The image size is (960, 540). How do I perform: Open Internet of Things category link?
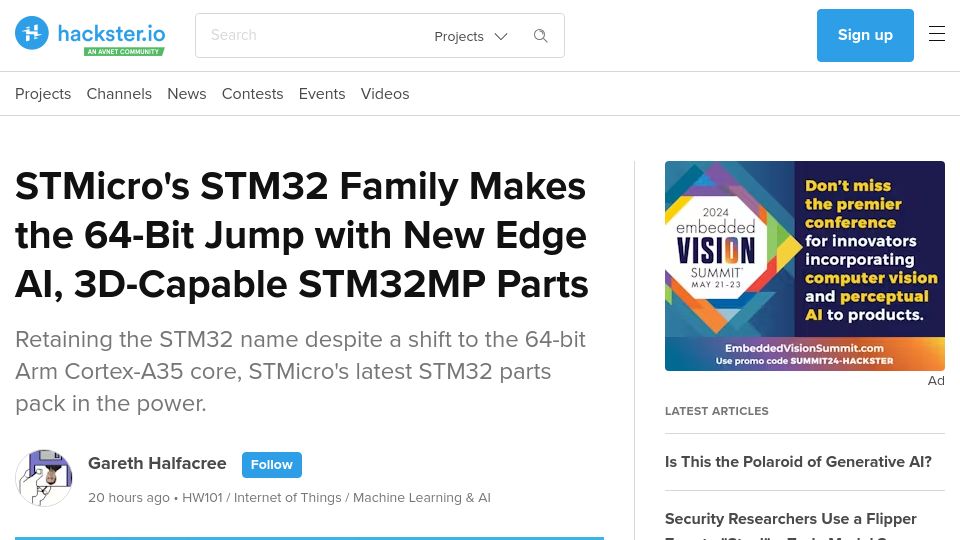[x=287, y=498]
